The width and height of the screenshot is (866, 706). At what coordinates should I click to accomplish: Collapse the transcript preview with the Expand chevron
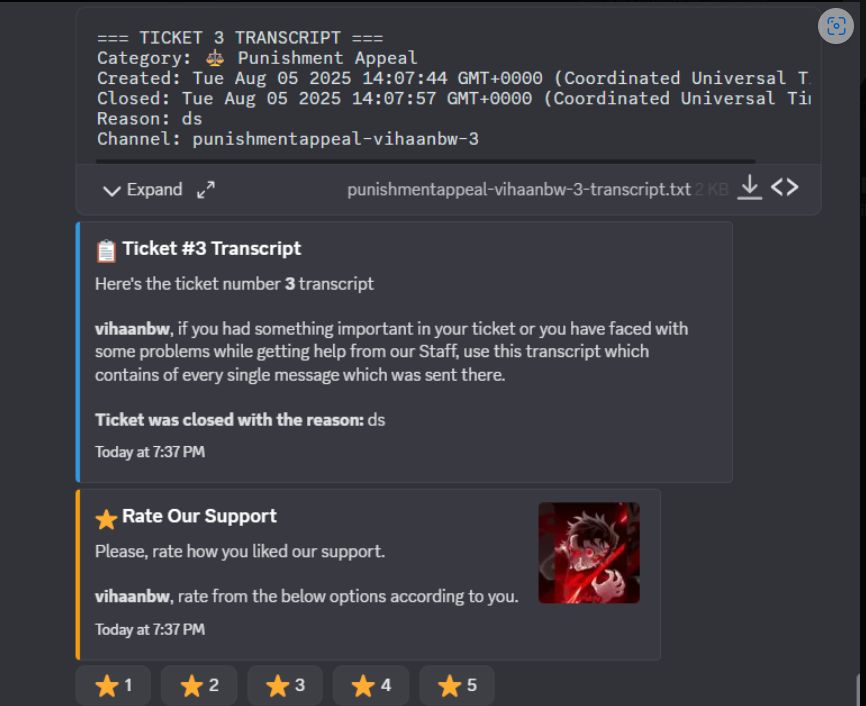tap(112, 189)
